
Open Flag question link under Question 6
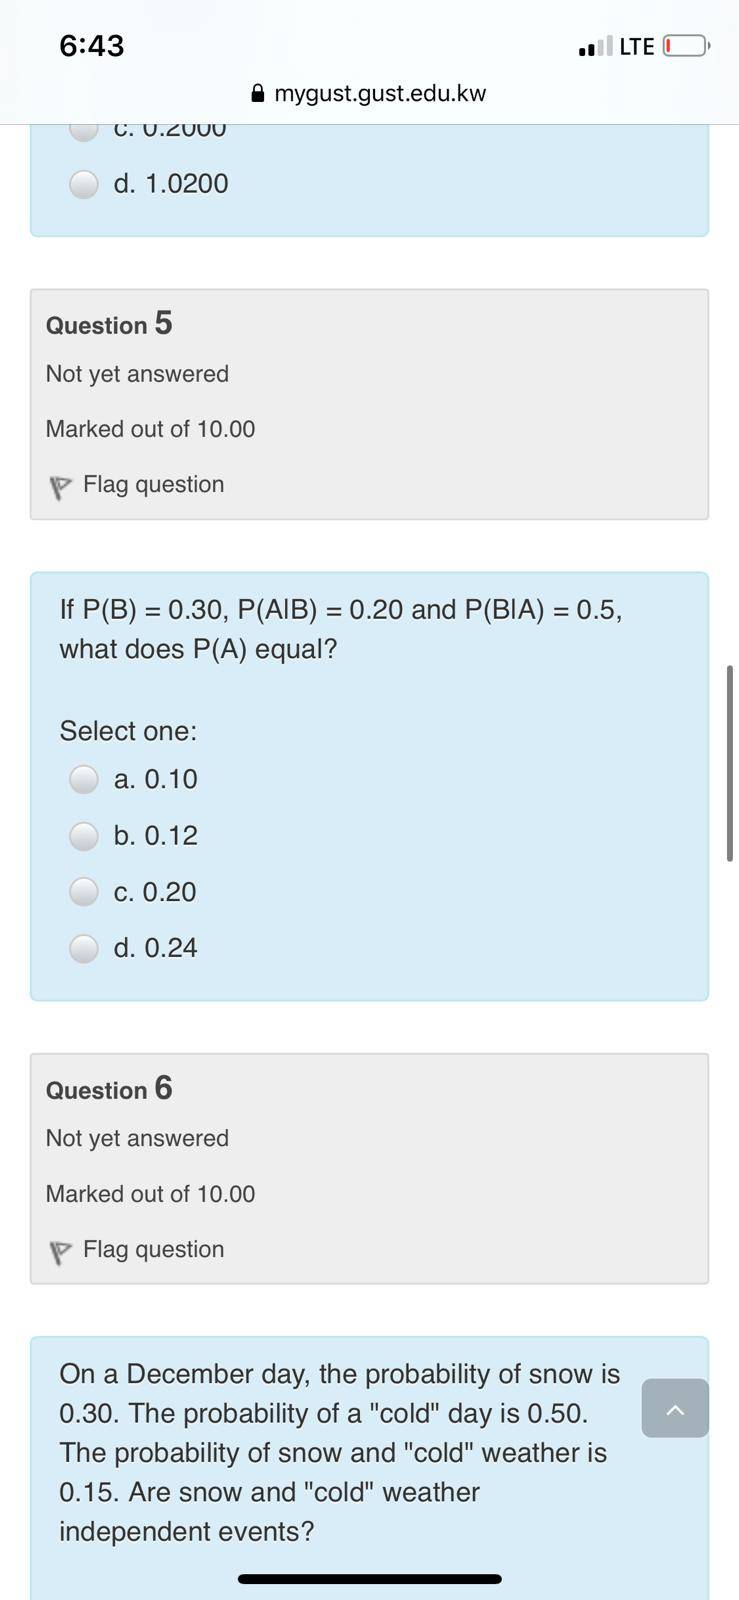point(153,1249)
